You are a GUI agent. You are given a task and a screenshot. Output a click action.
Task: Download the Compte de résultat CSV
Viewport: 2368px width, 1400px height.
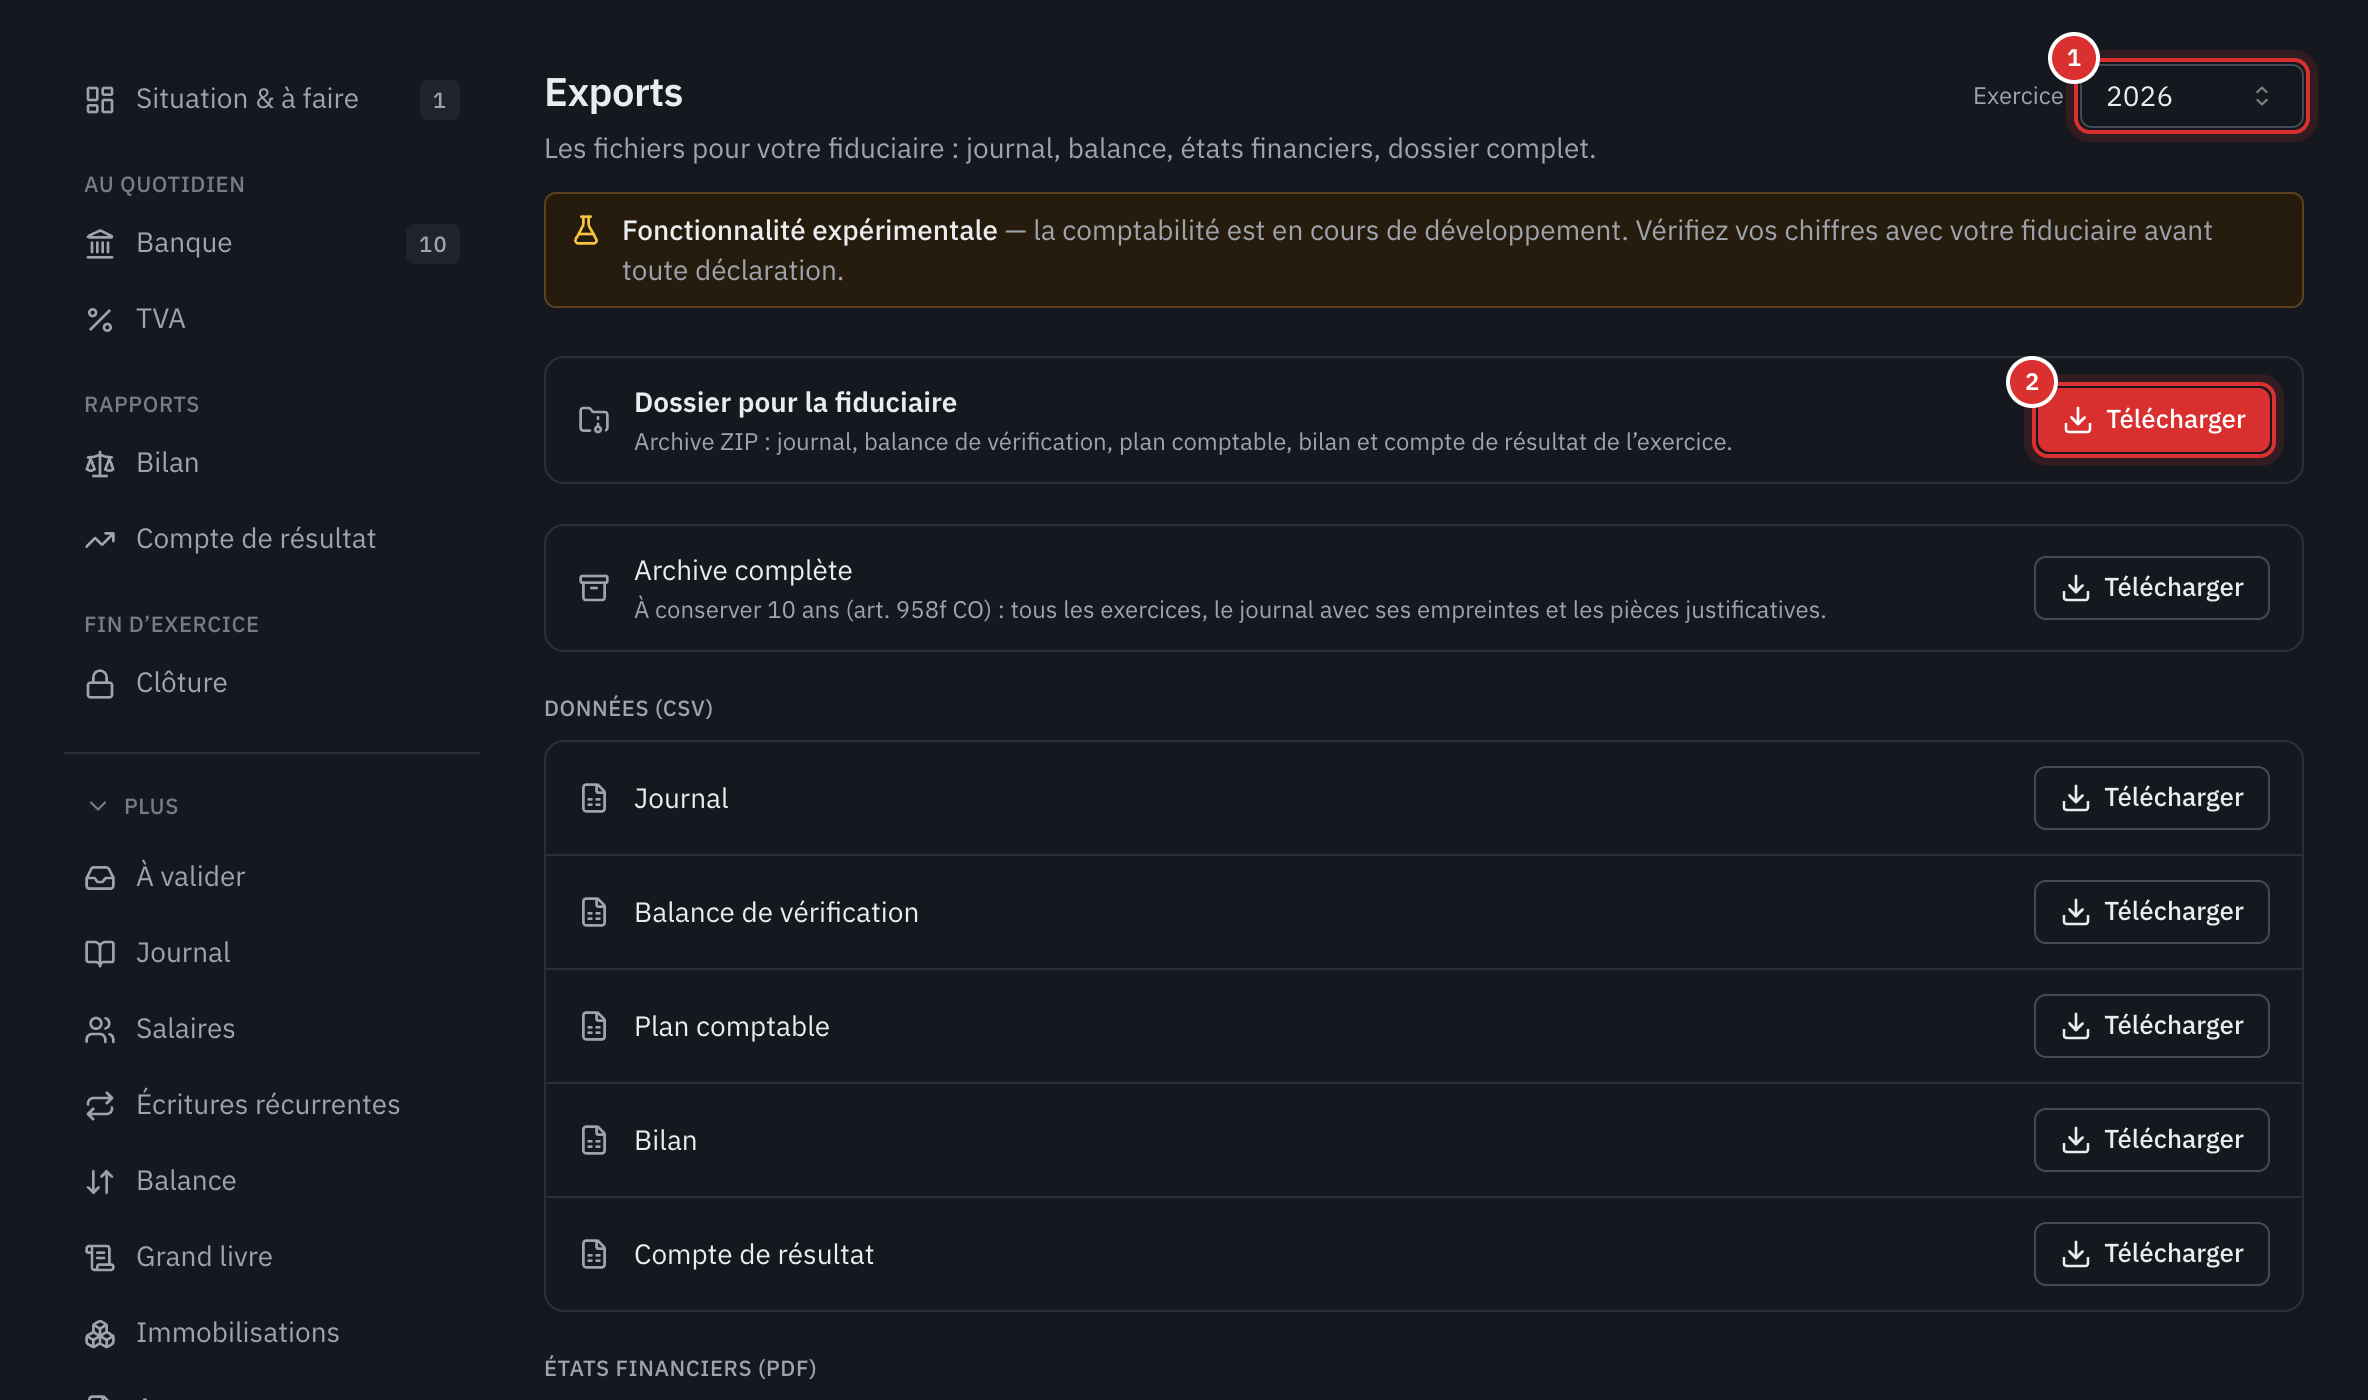(2151, 1254)
